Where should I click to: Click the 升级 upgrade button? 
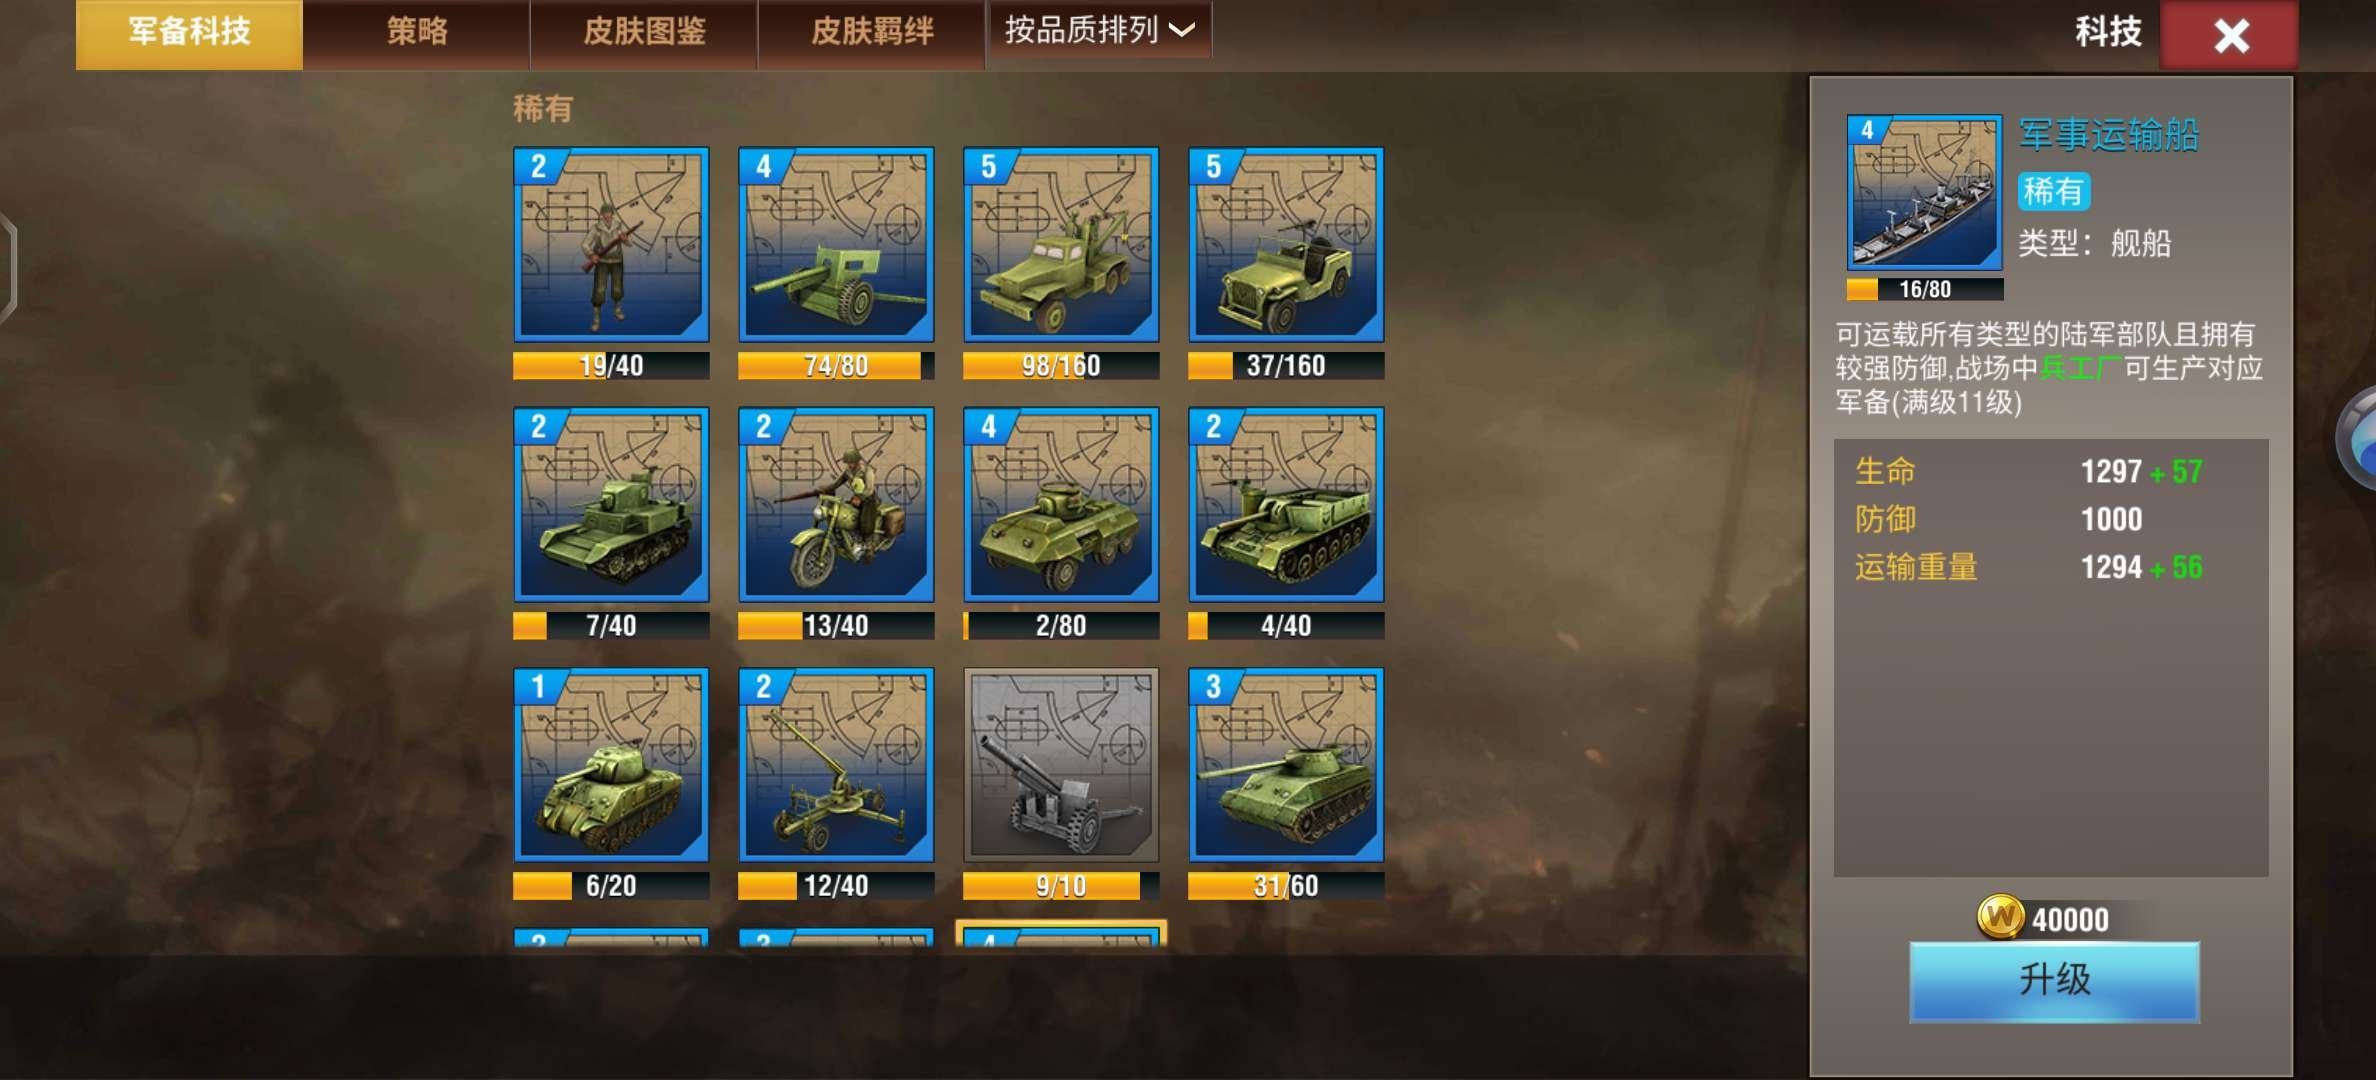[2054, 981]
